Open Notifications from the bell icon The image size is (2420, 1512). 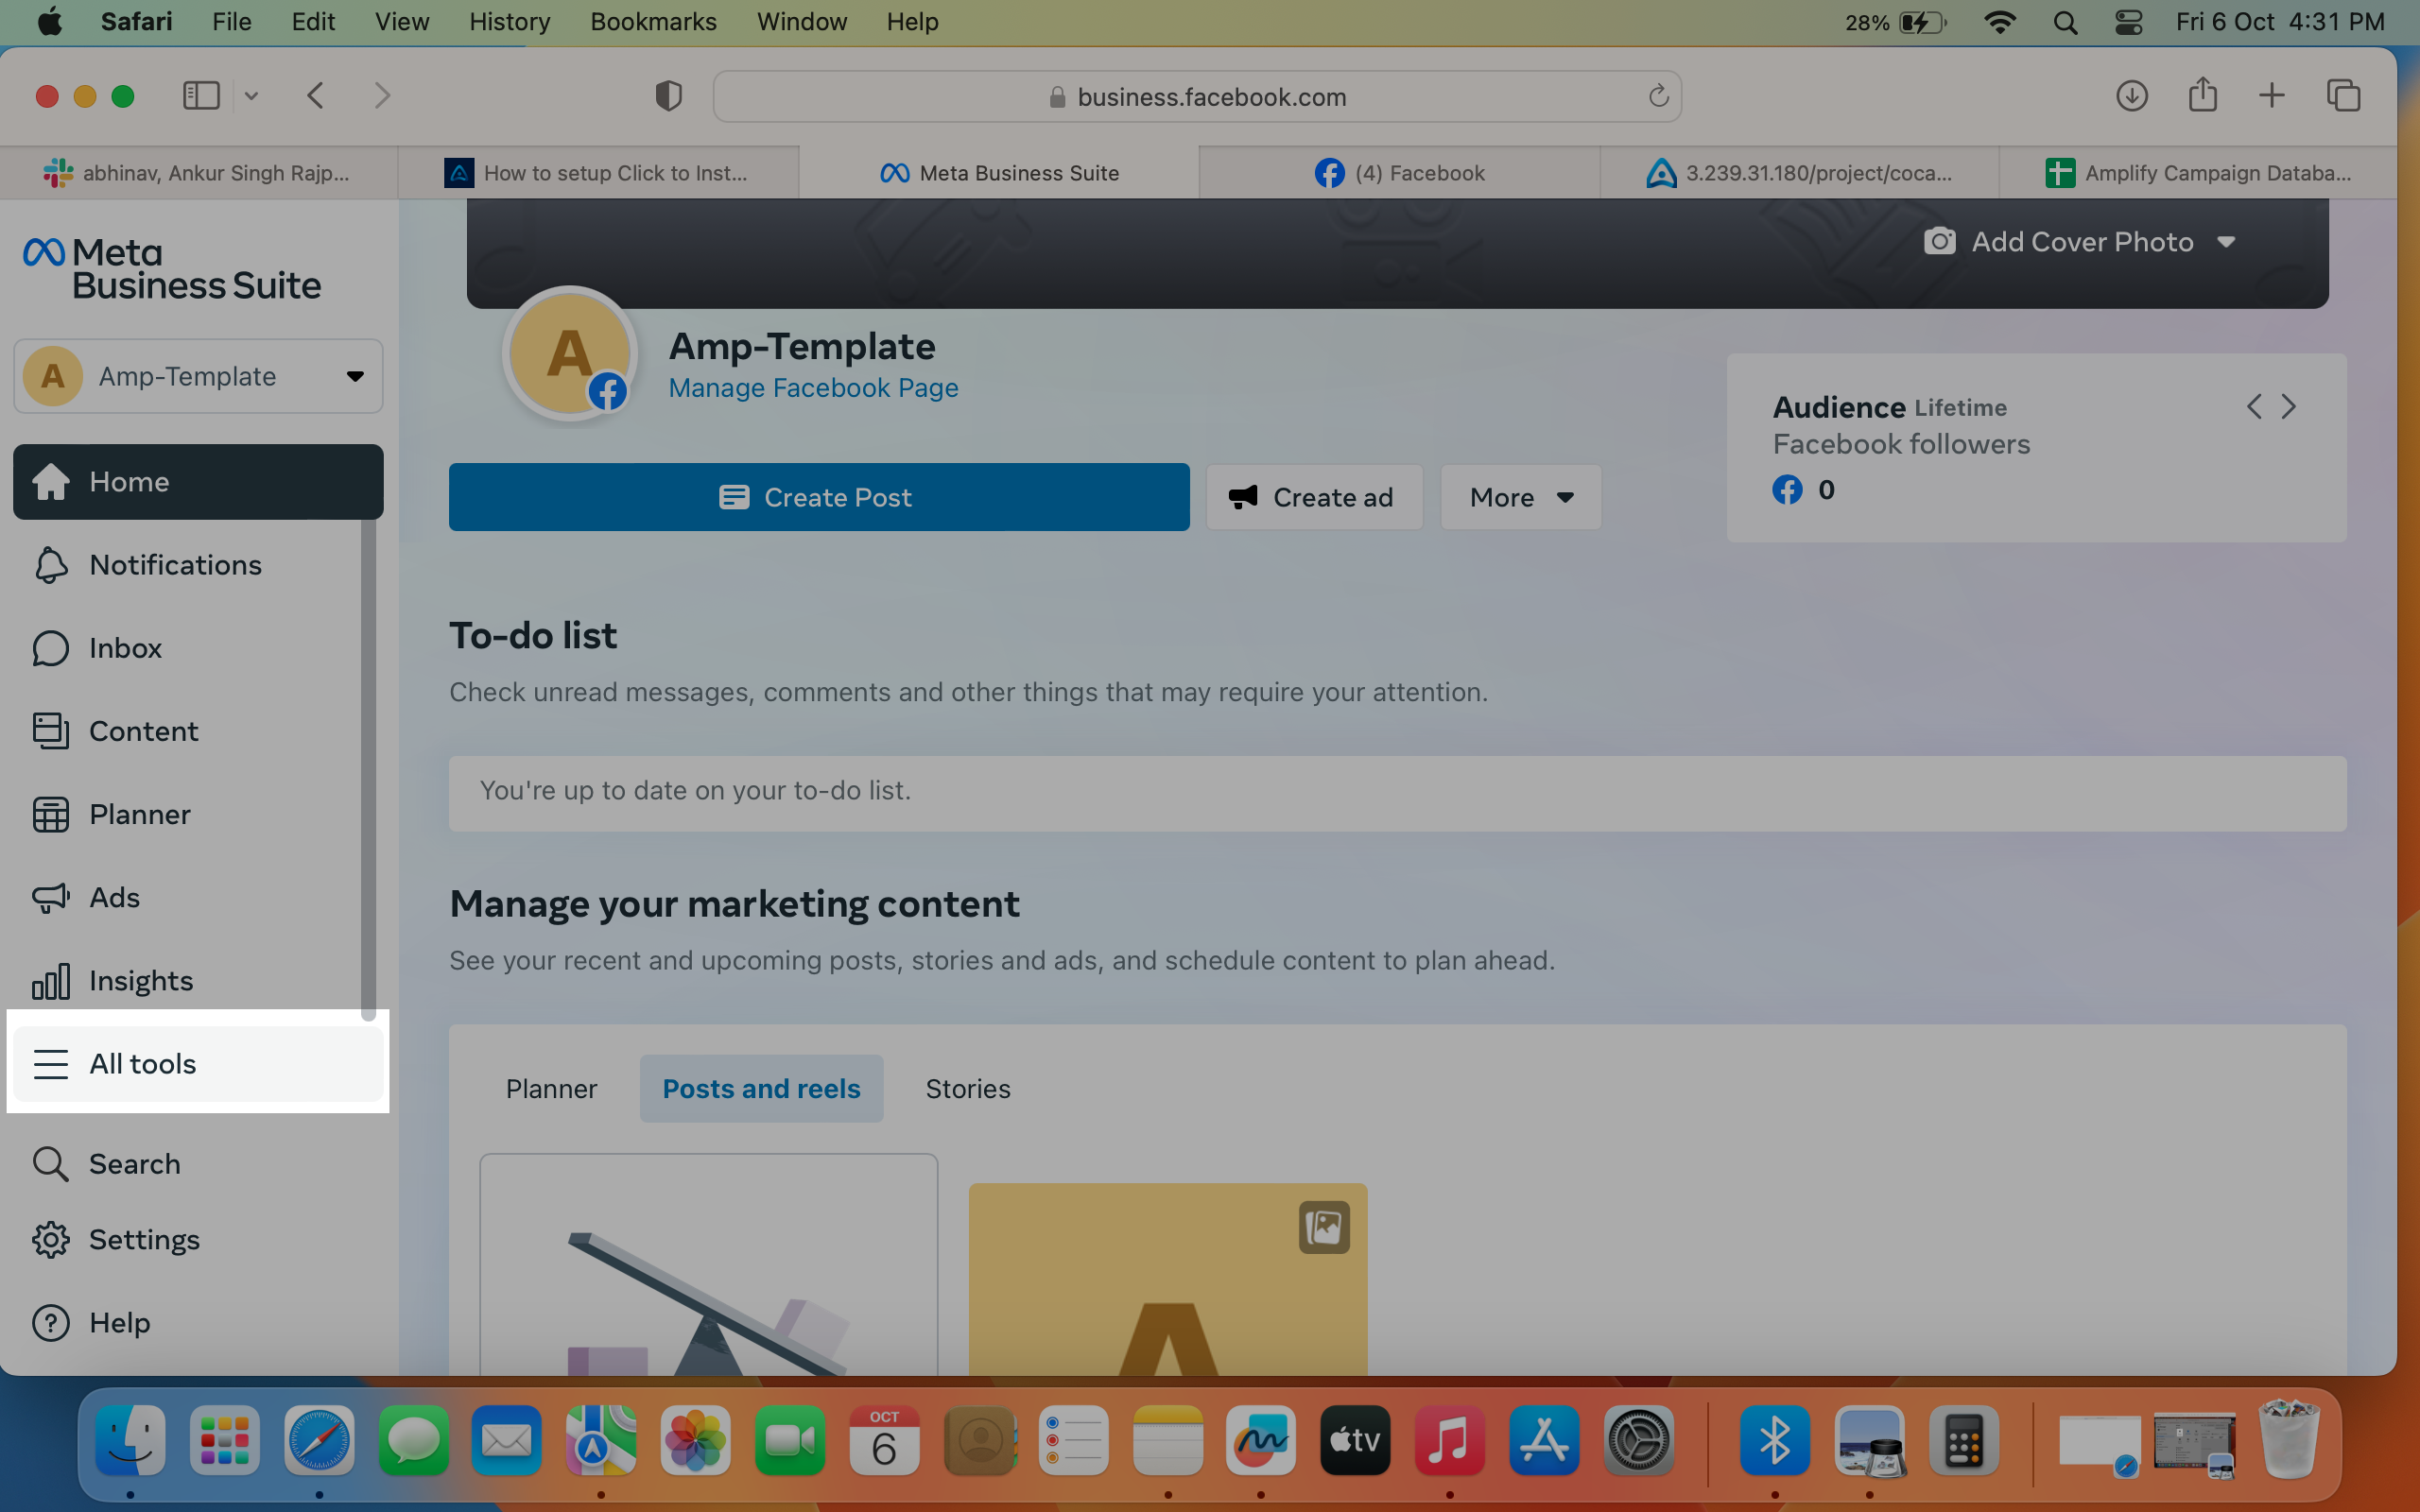click(50, 565)
